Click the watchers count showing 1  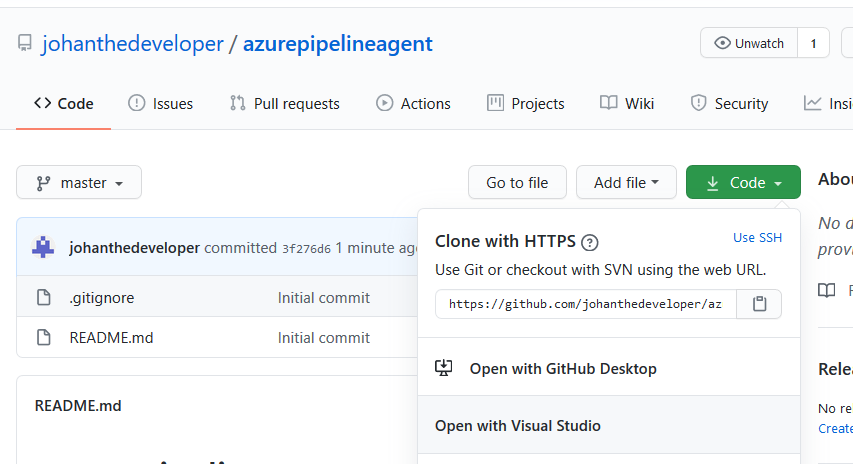(x=813, y=43)
